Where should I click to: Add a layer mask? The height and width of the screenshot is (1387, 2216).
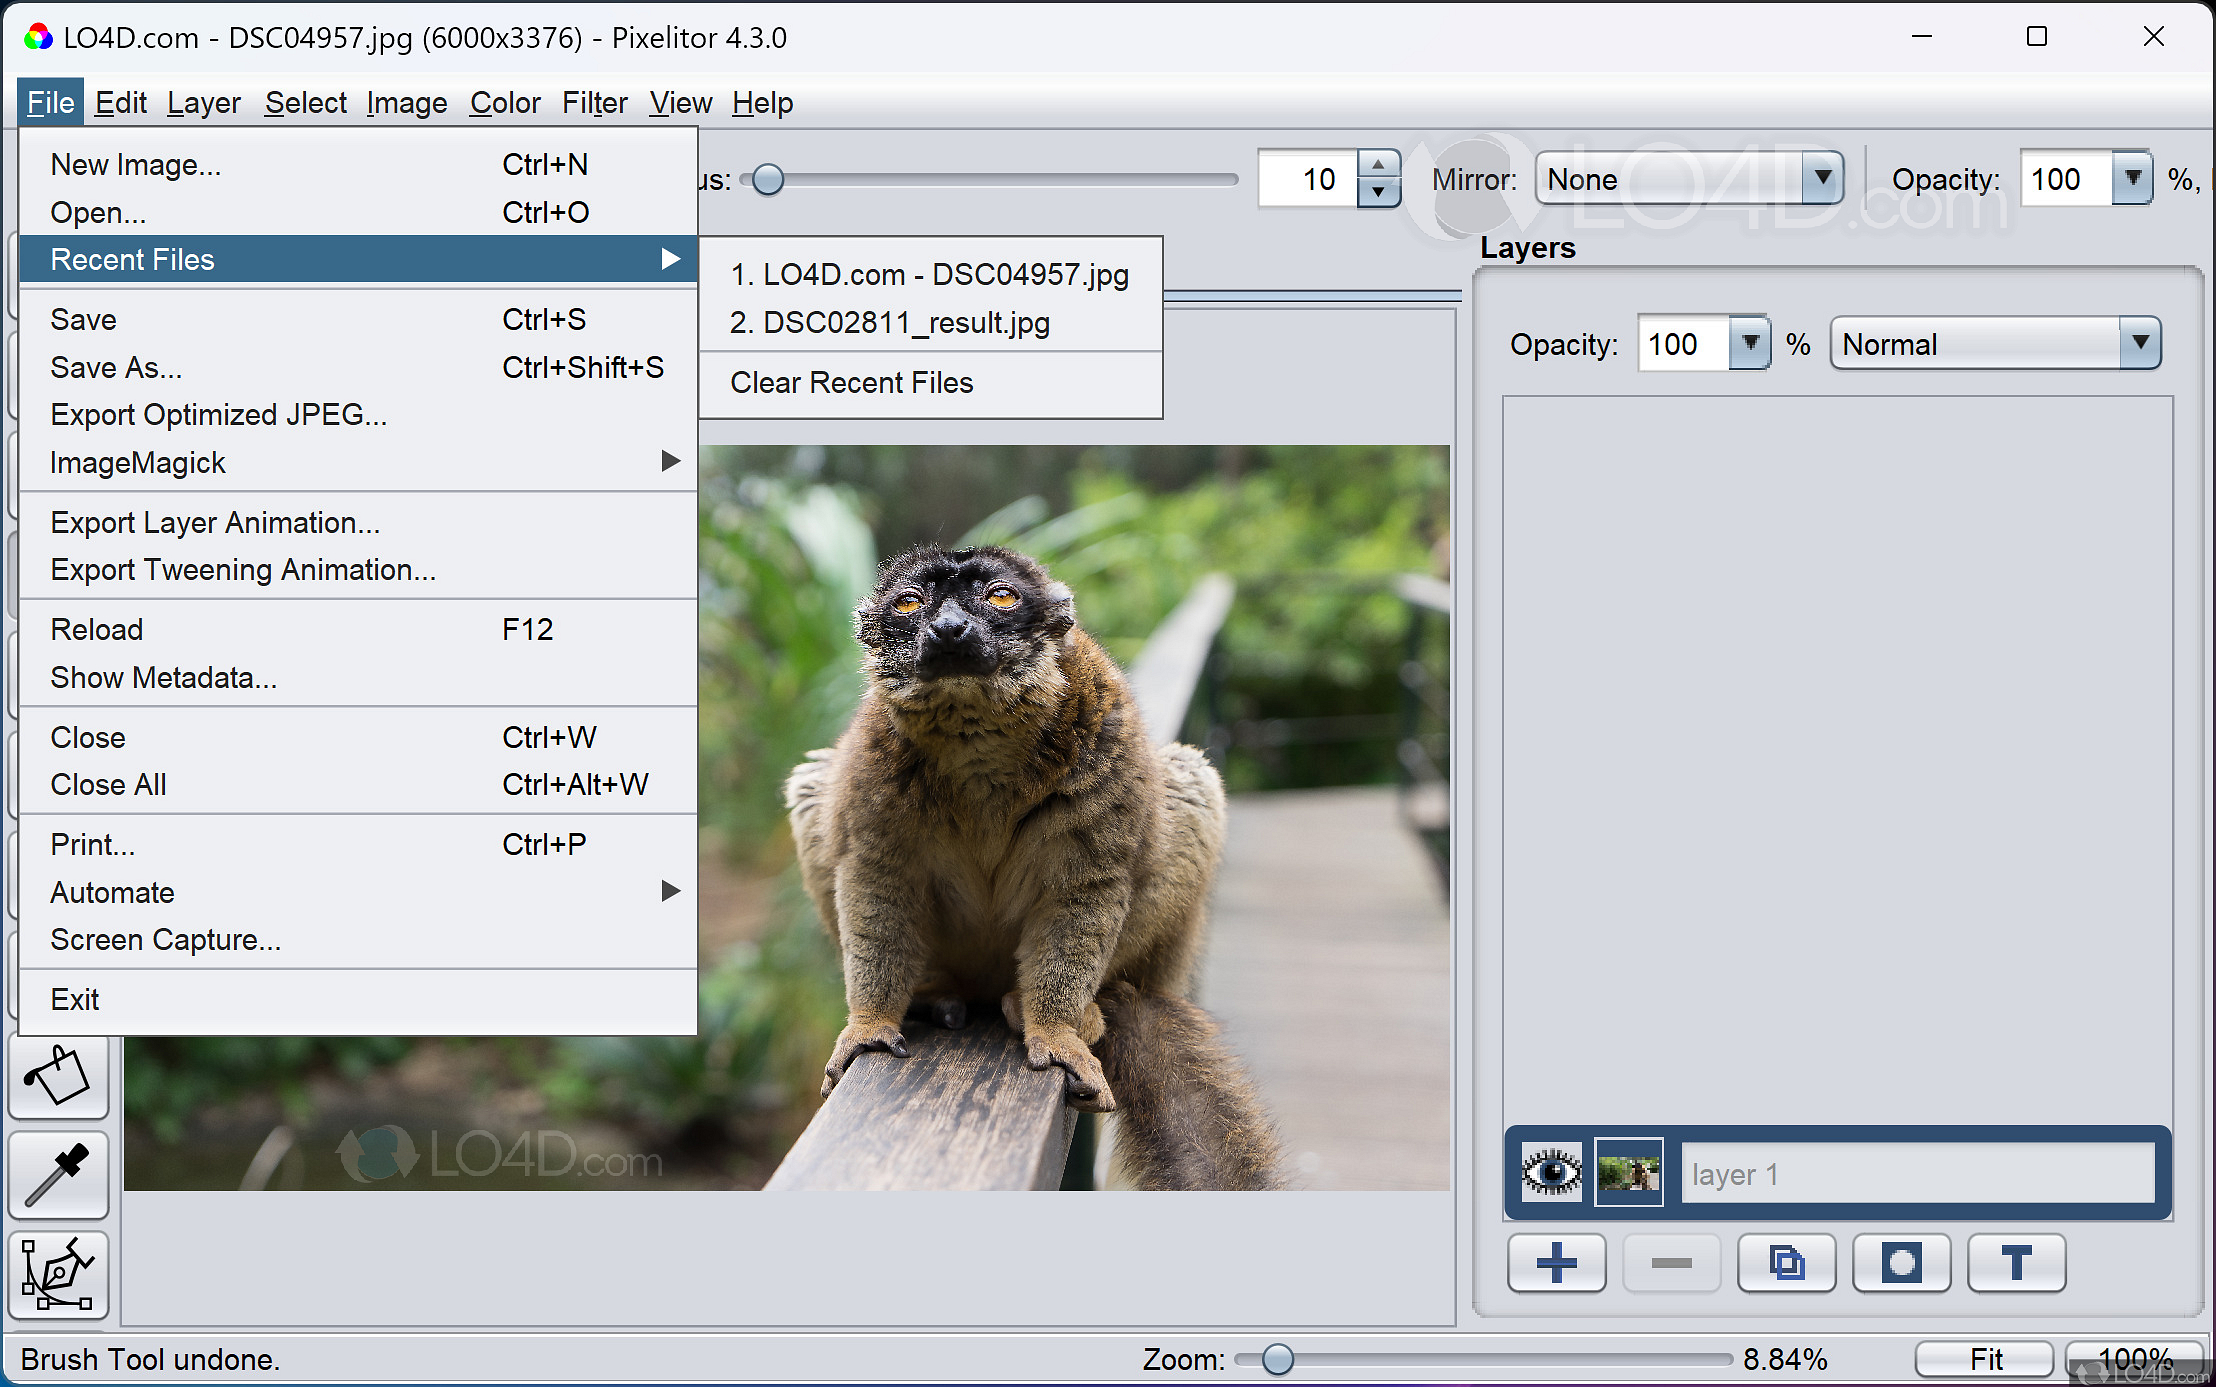(1902, 1263)
